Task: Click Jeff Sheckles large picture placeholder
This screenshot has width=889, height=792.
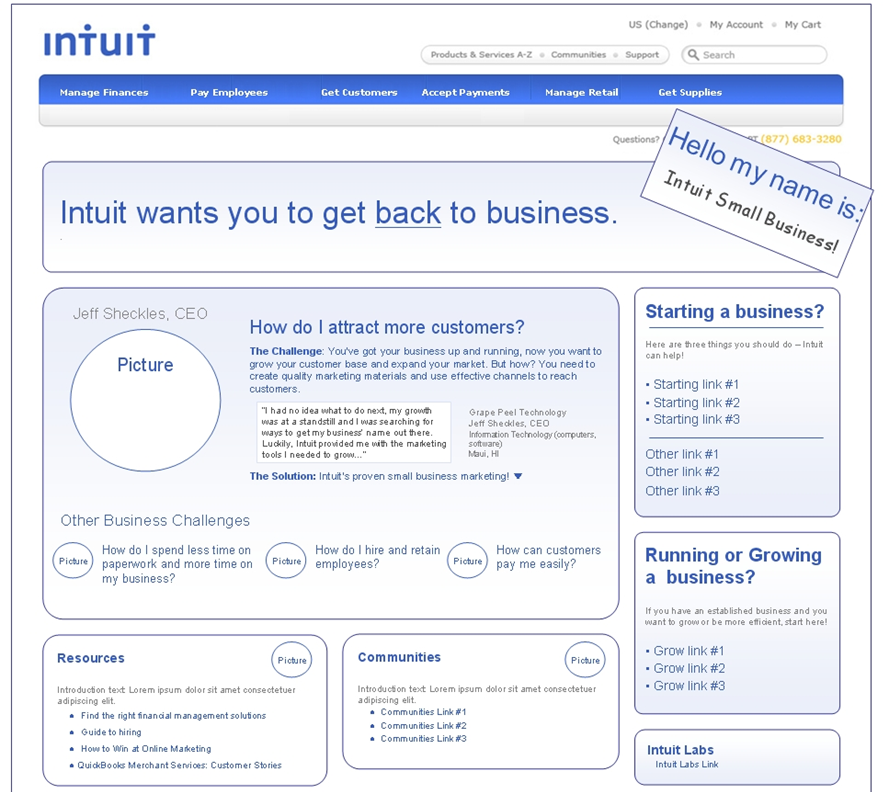Action: pyautogui.click(x=145, y=400)
